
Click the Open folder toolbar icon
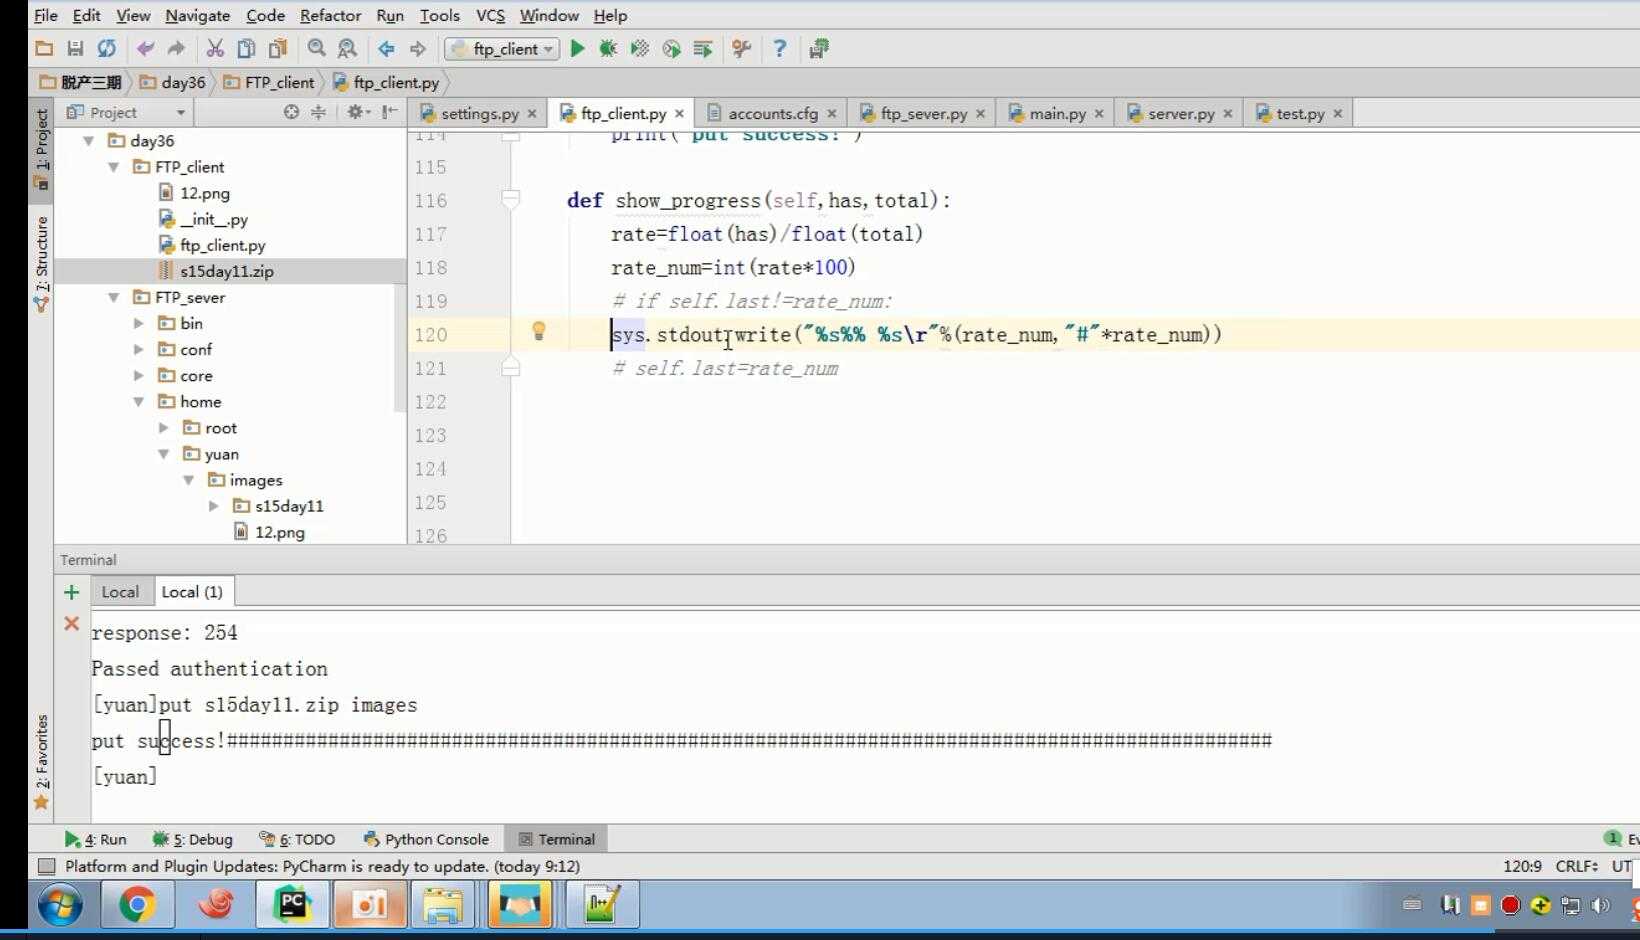click(x=44, y=48)
